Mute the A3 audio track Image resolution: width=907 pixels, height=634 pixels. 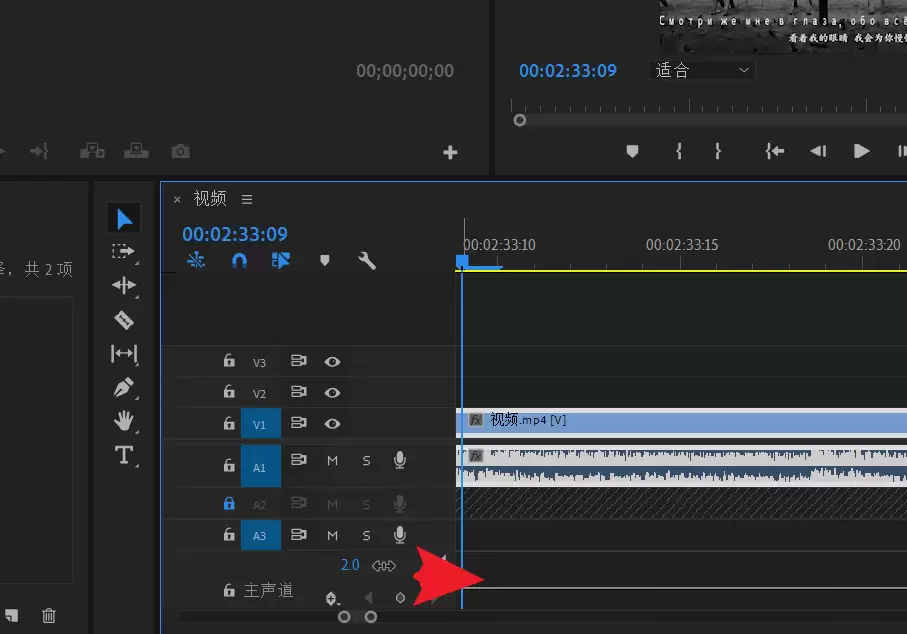click(332, 536)
